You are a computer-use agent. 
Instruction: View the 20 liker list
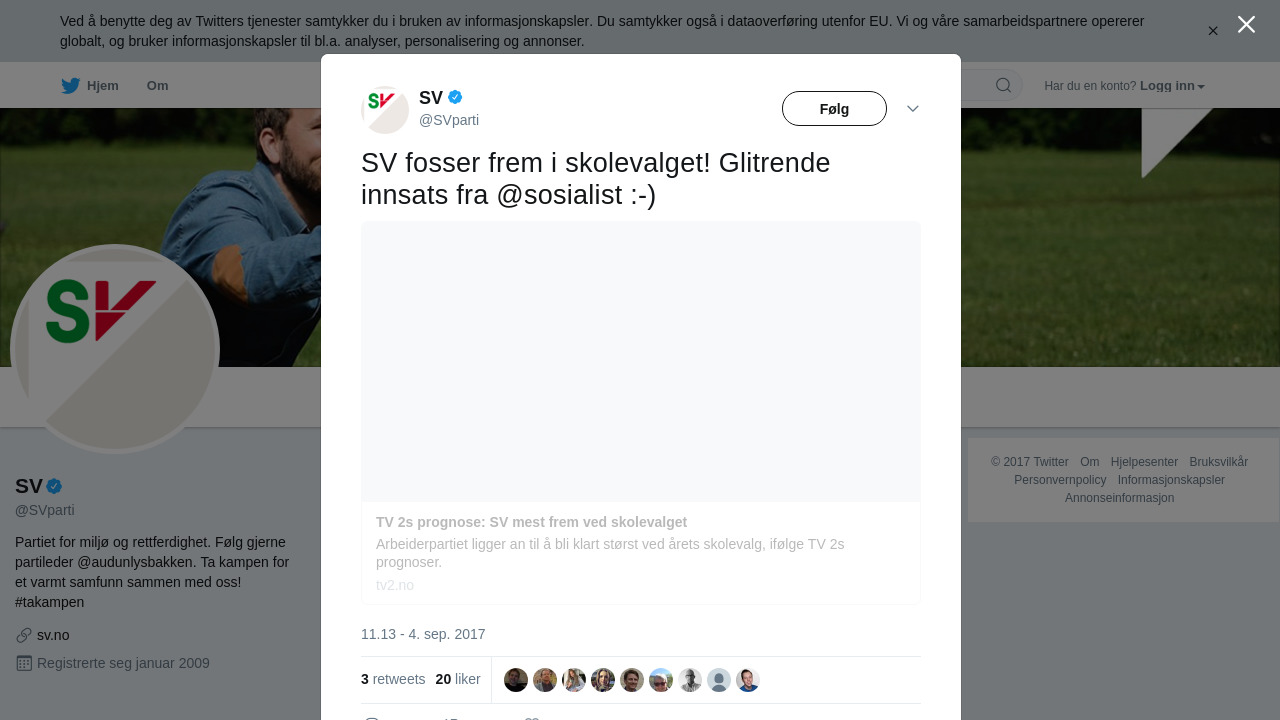[458, 679]
